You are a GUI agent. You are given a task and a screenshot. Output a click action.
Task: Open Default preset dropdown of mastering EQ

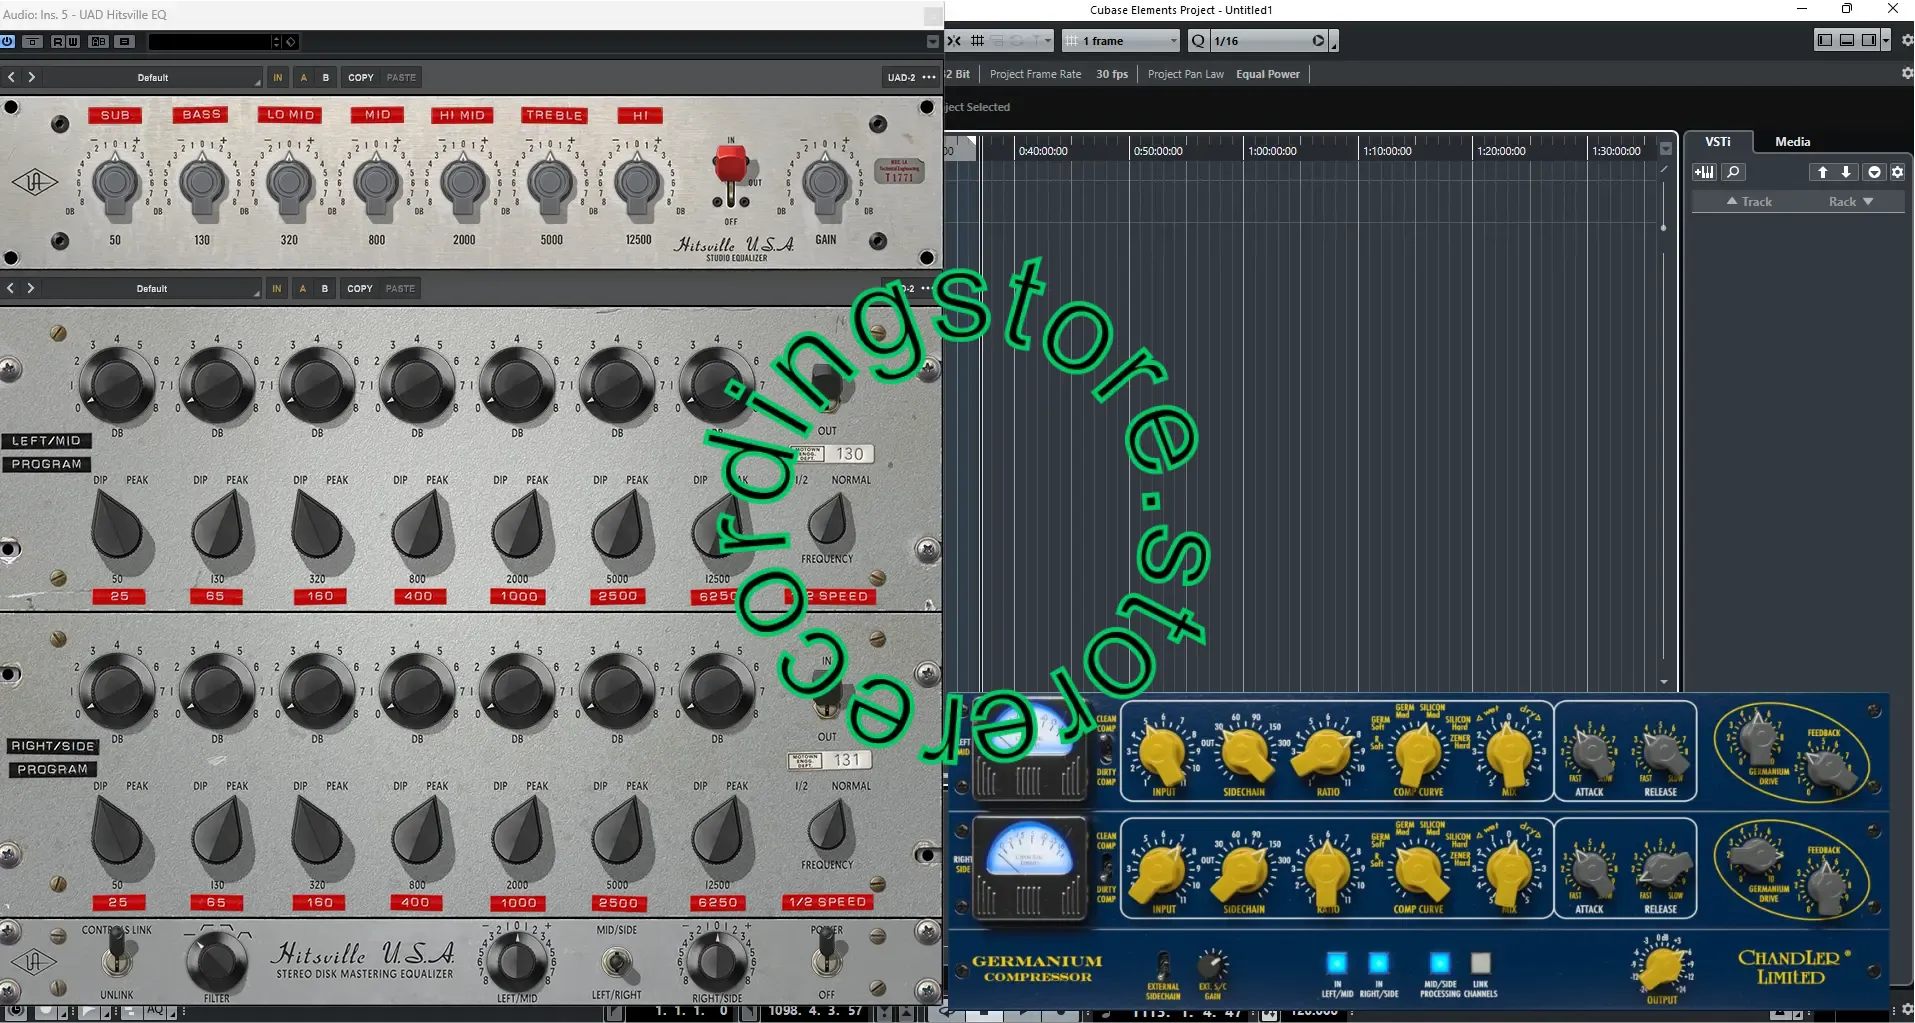152,288
